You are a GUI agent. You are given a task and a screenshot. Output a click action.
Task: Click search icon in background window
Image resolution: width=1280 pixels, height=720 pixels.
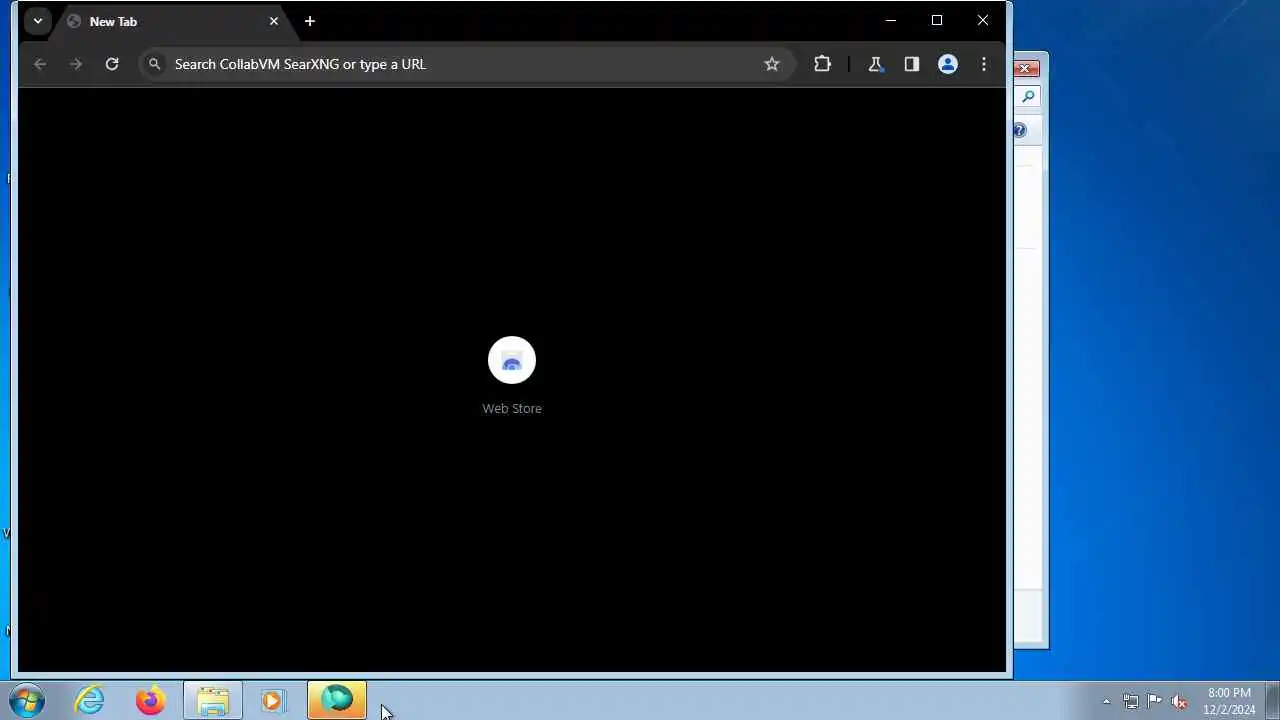click(x=1028, y=97)
